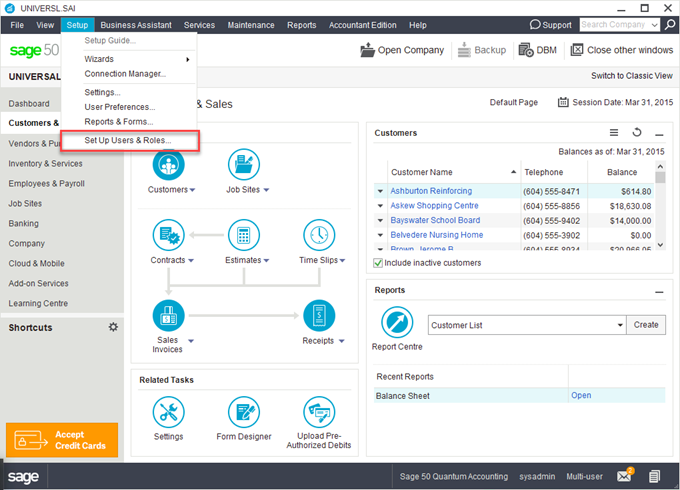Choose User Preferences from Setup menu
Image resolution: width=680 pixels, height=490 pixels.
tap(130, 107)
